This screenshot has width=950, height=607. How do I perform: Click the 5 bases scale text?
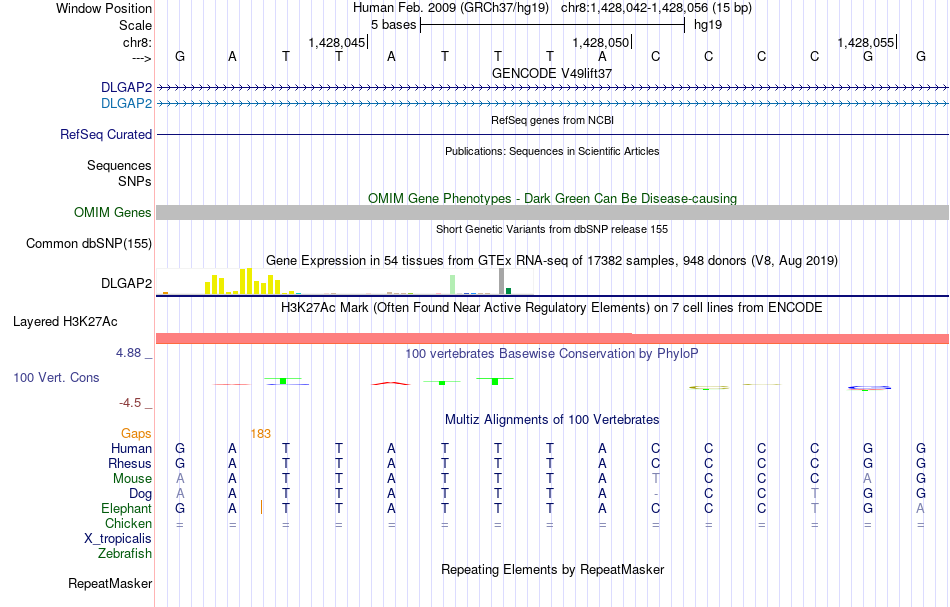coord(393,25)
